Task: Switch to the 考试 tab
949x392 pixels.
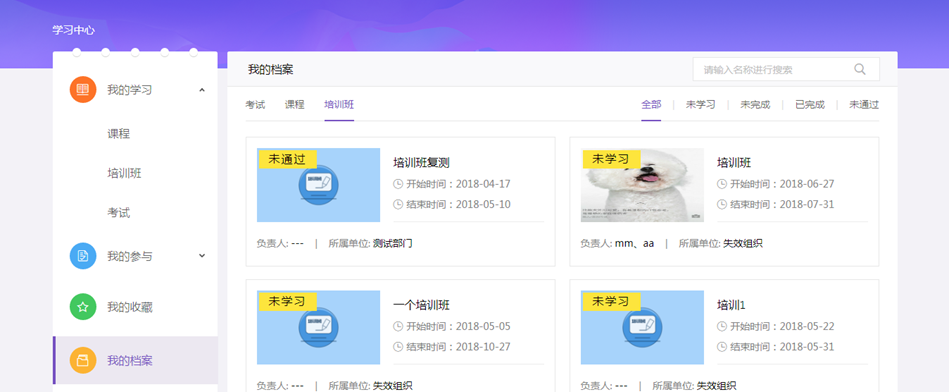Action: point(255,105)
